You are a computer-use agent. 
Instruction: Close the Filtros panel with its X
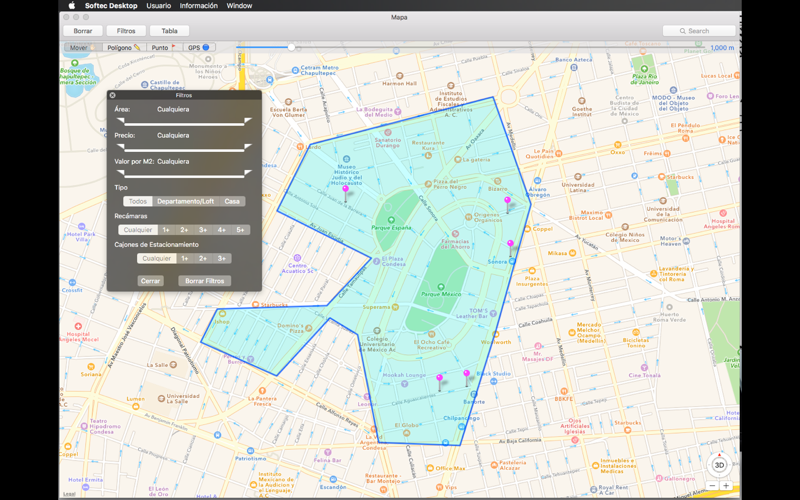[112, 95]
